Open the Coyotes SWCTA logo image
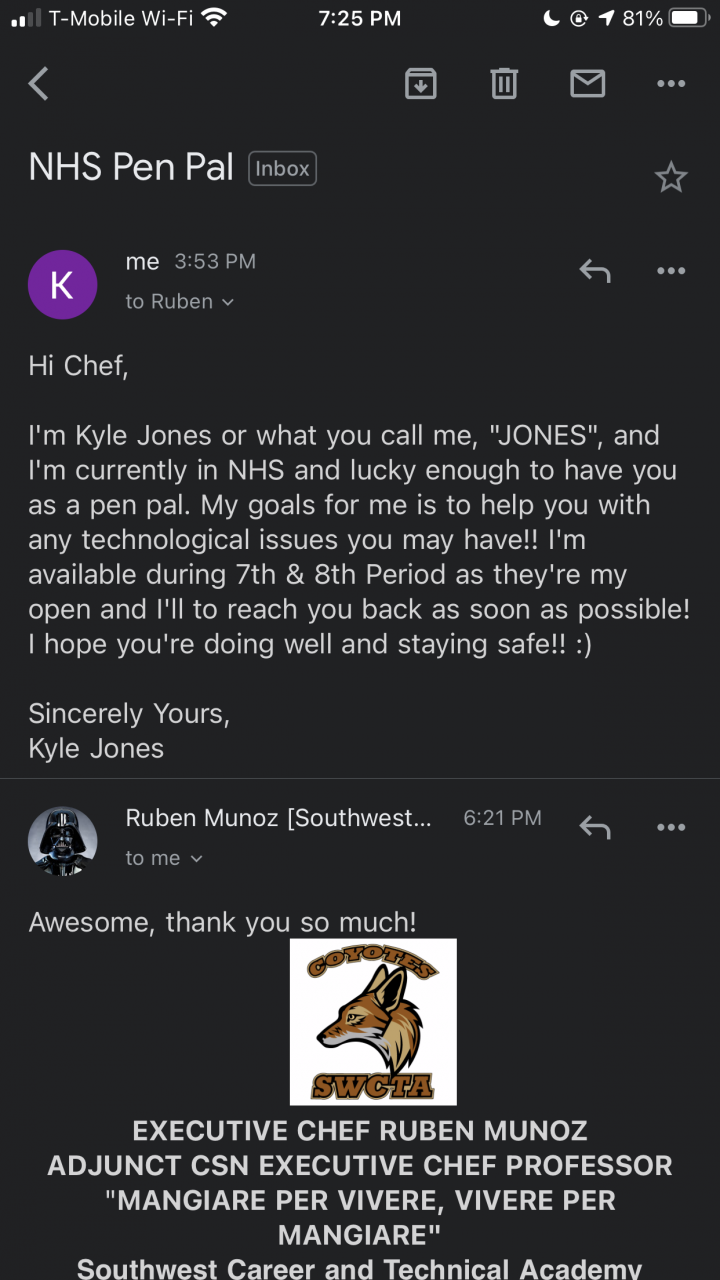720x1280 pixels. pos(373,1021)
